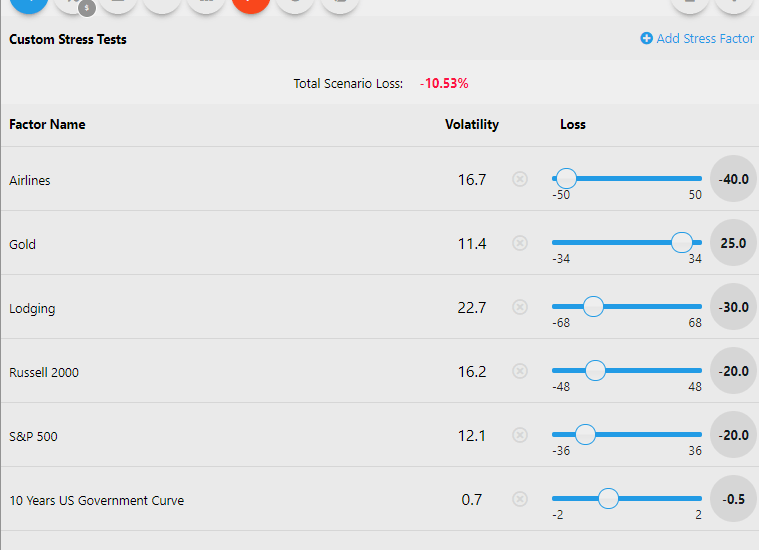This screenshot has height=550, width=759.
Task: Remove the Airlines stress factor
Action: point(520,179)
